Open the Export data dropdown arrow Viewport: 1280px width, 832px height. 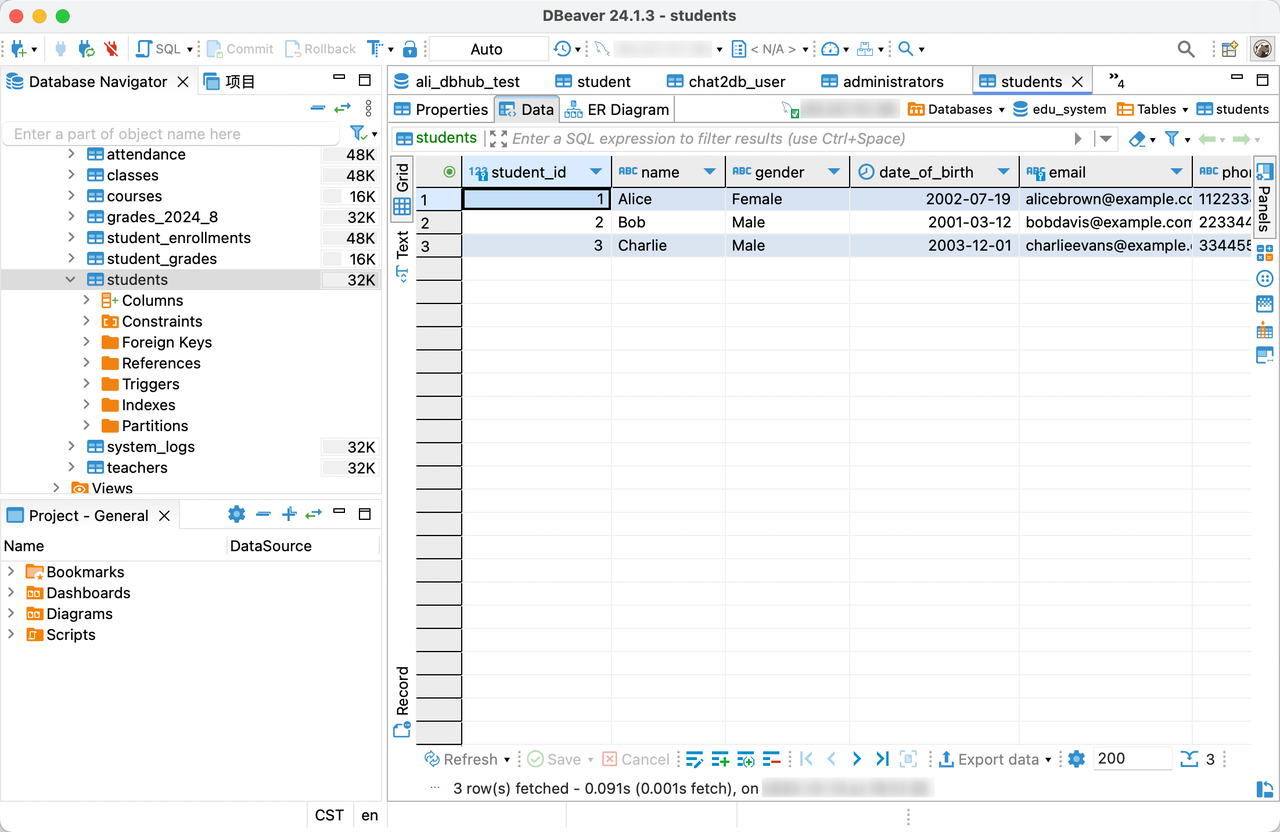point(1048,760)
